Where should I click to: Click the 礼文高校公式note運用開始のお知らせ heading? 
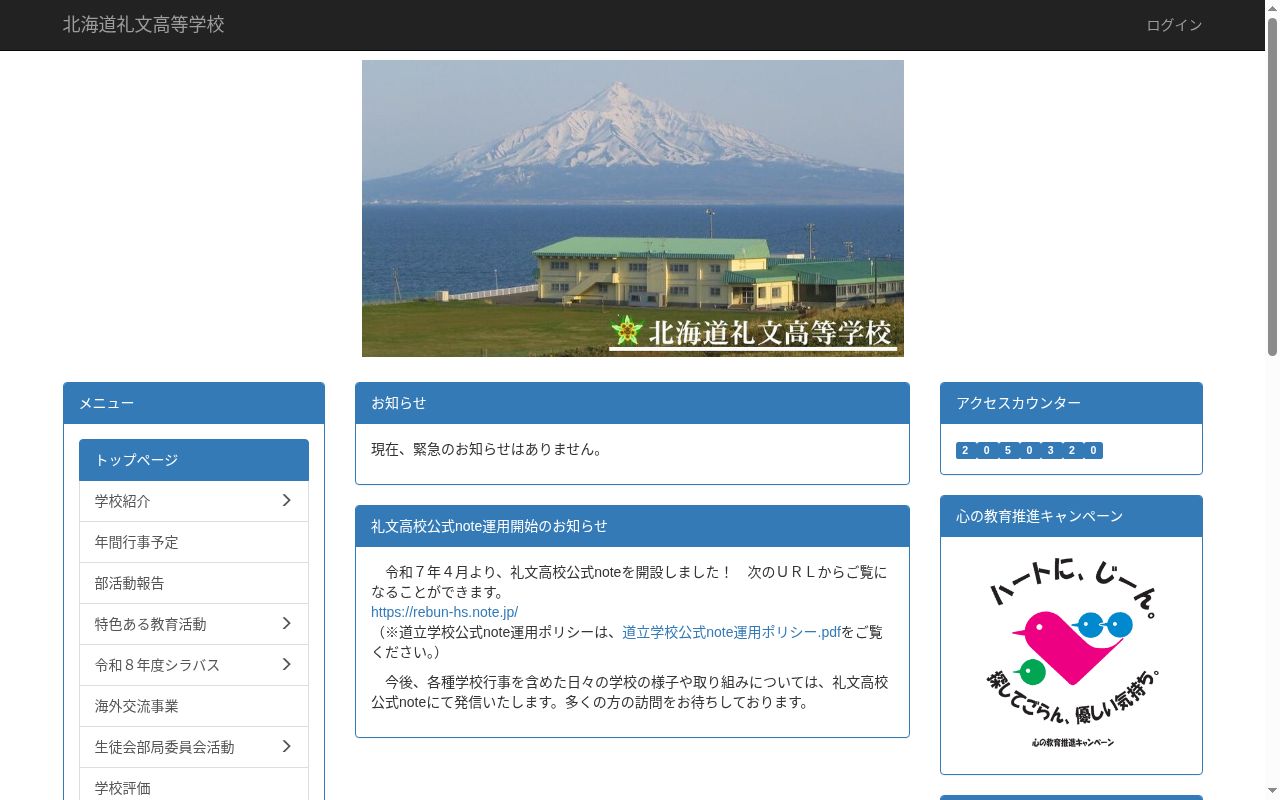632,526
